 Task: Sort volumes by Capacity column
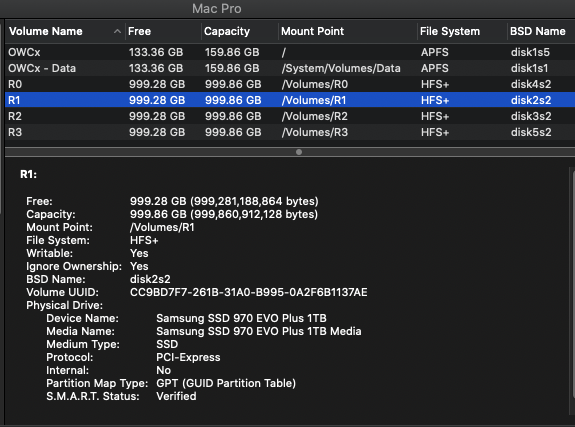click(x=240, y=32)
